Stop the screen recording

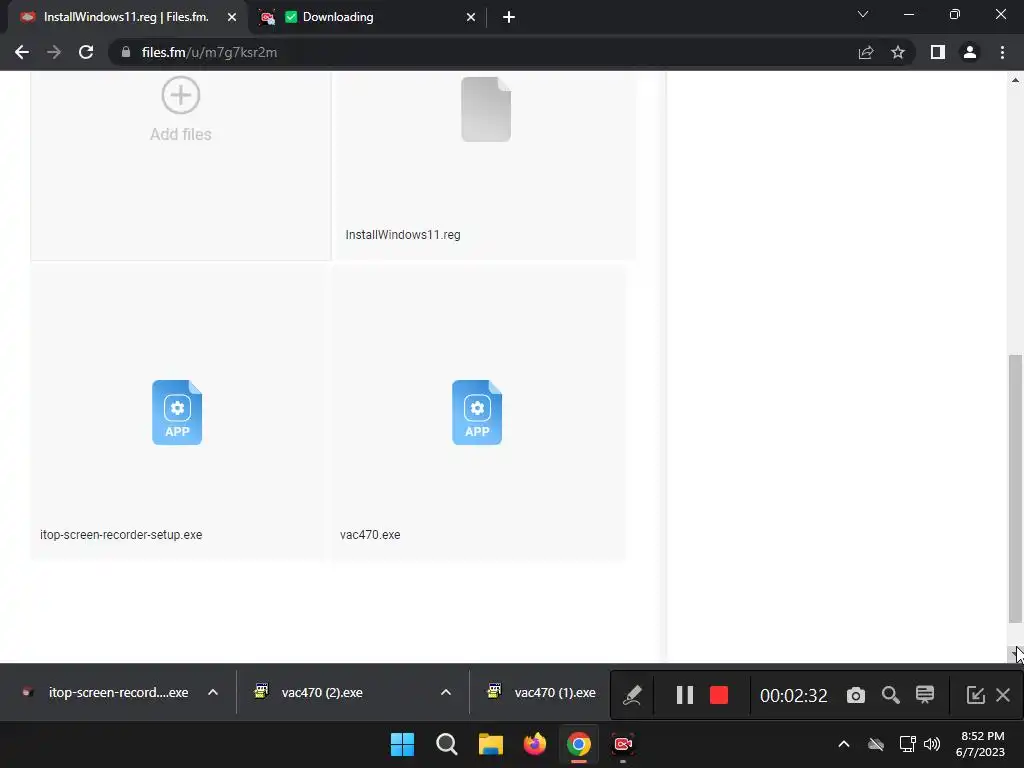click(719, 695)
